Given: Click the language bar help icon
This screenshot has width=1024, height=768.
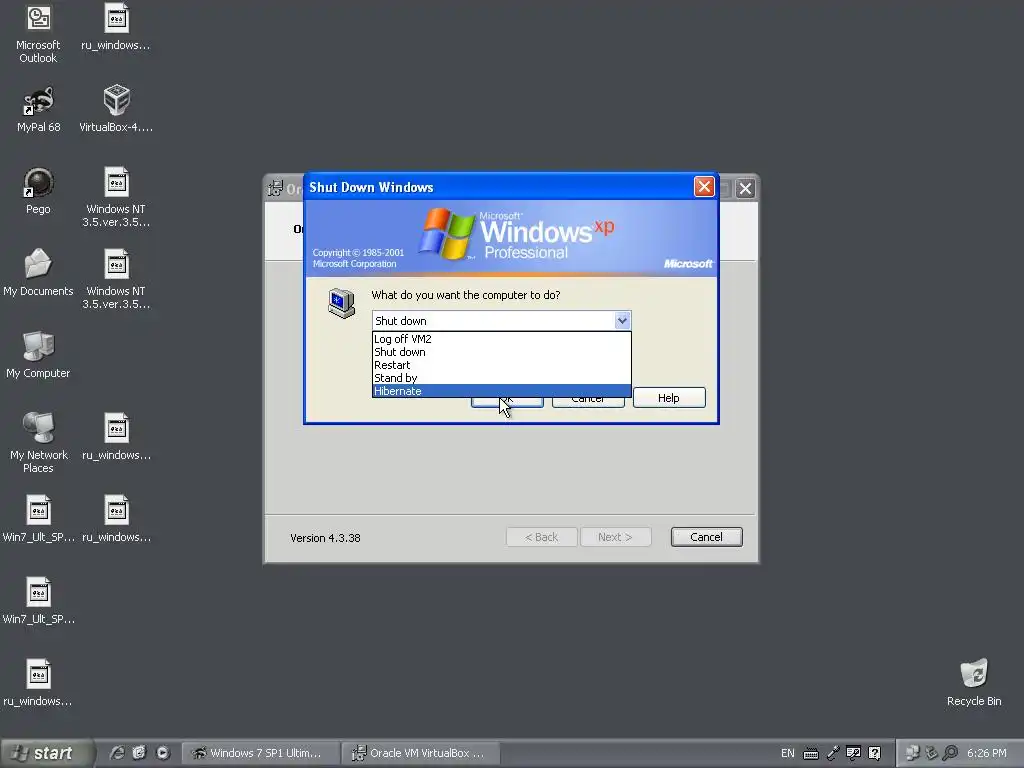Looking at the screenshot, I should click(x=874, y=753).
